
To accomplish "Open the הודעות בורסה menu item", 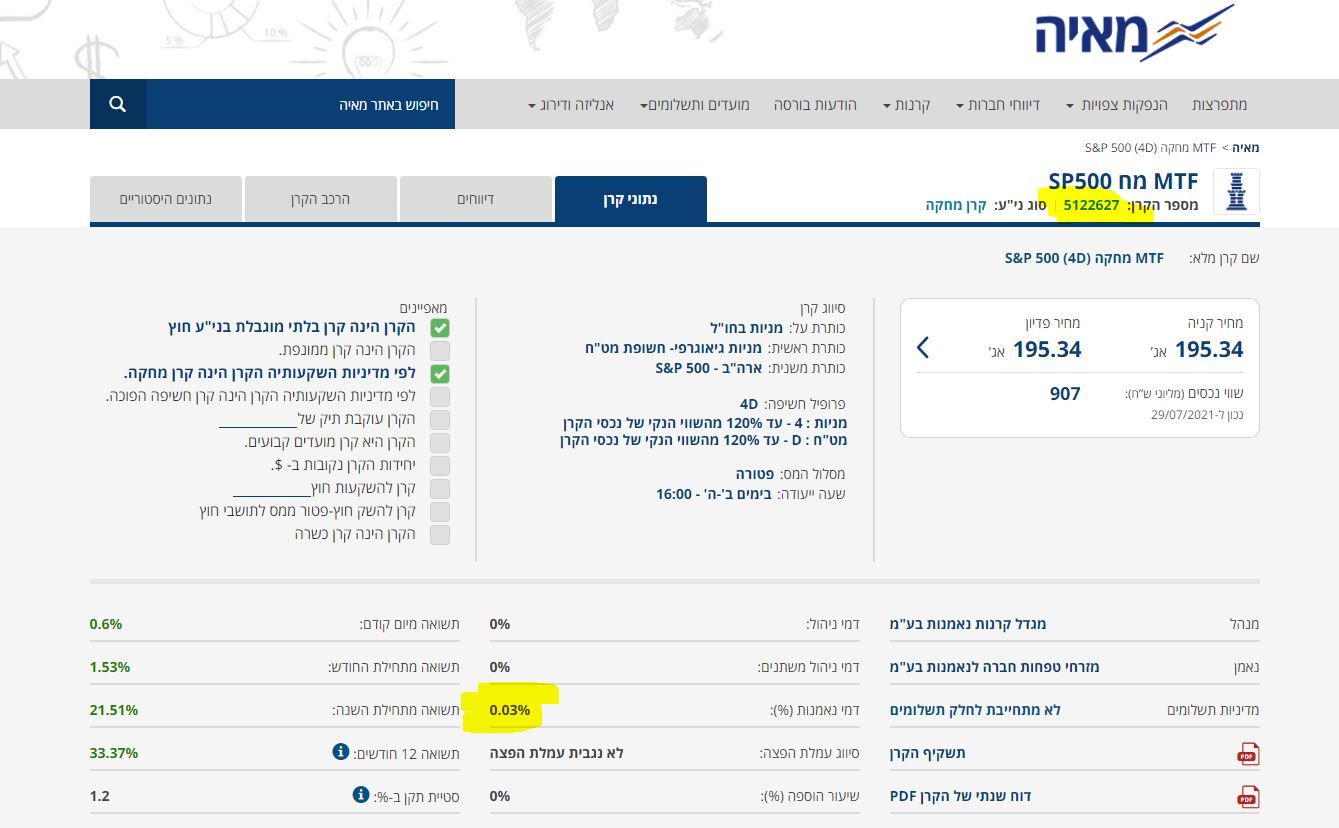I will click(x=815, y=105).
